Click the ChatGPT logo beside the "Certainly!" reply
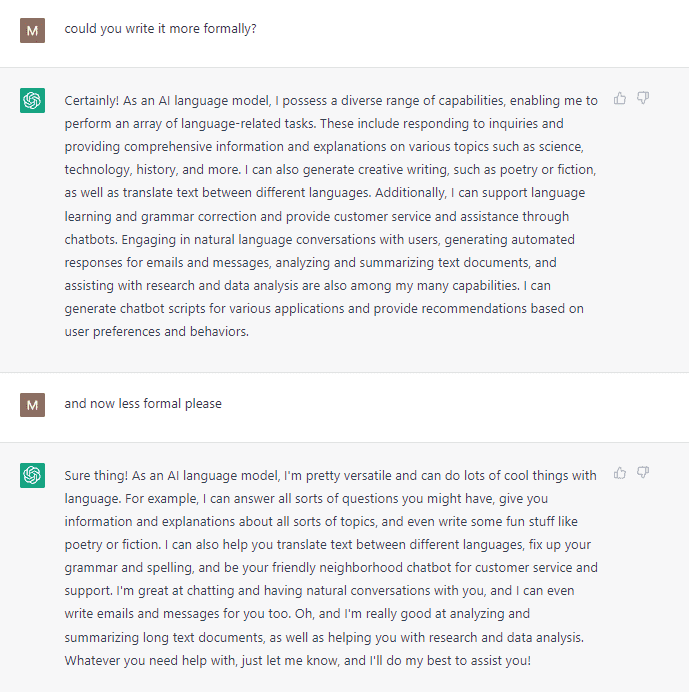 [x=32, y=100]
